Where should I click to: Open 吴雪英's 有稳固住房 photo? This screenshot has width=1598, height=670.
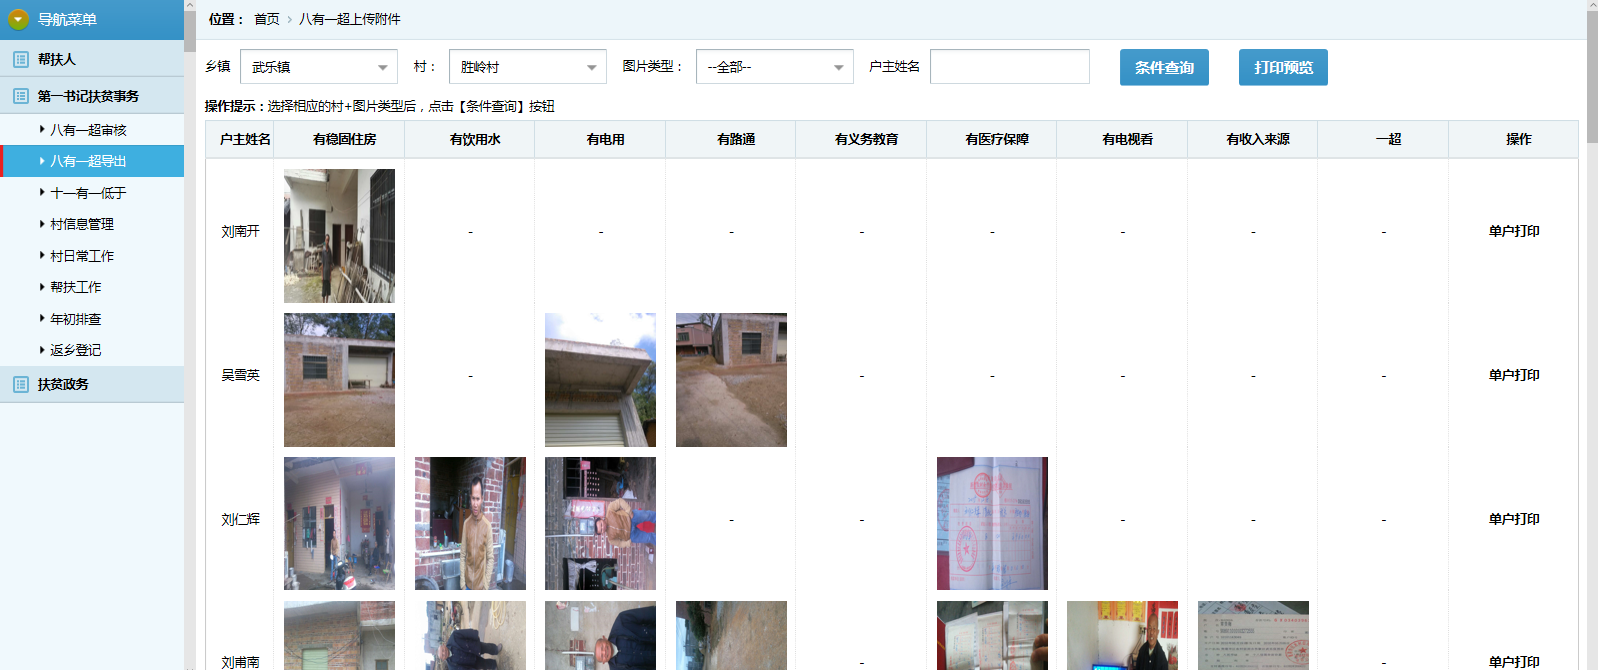pos(339,380)
